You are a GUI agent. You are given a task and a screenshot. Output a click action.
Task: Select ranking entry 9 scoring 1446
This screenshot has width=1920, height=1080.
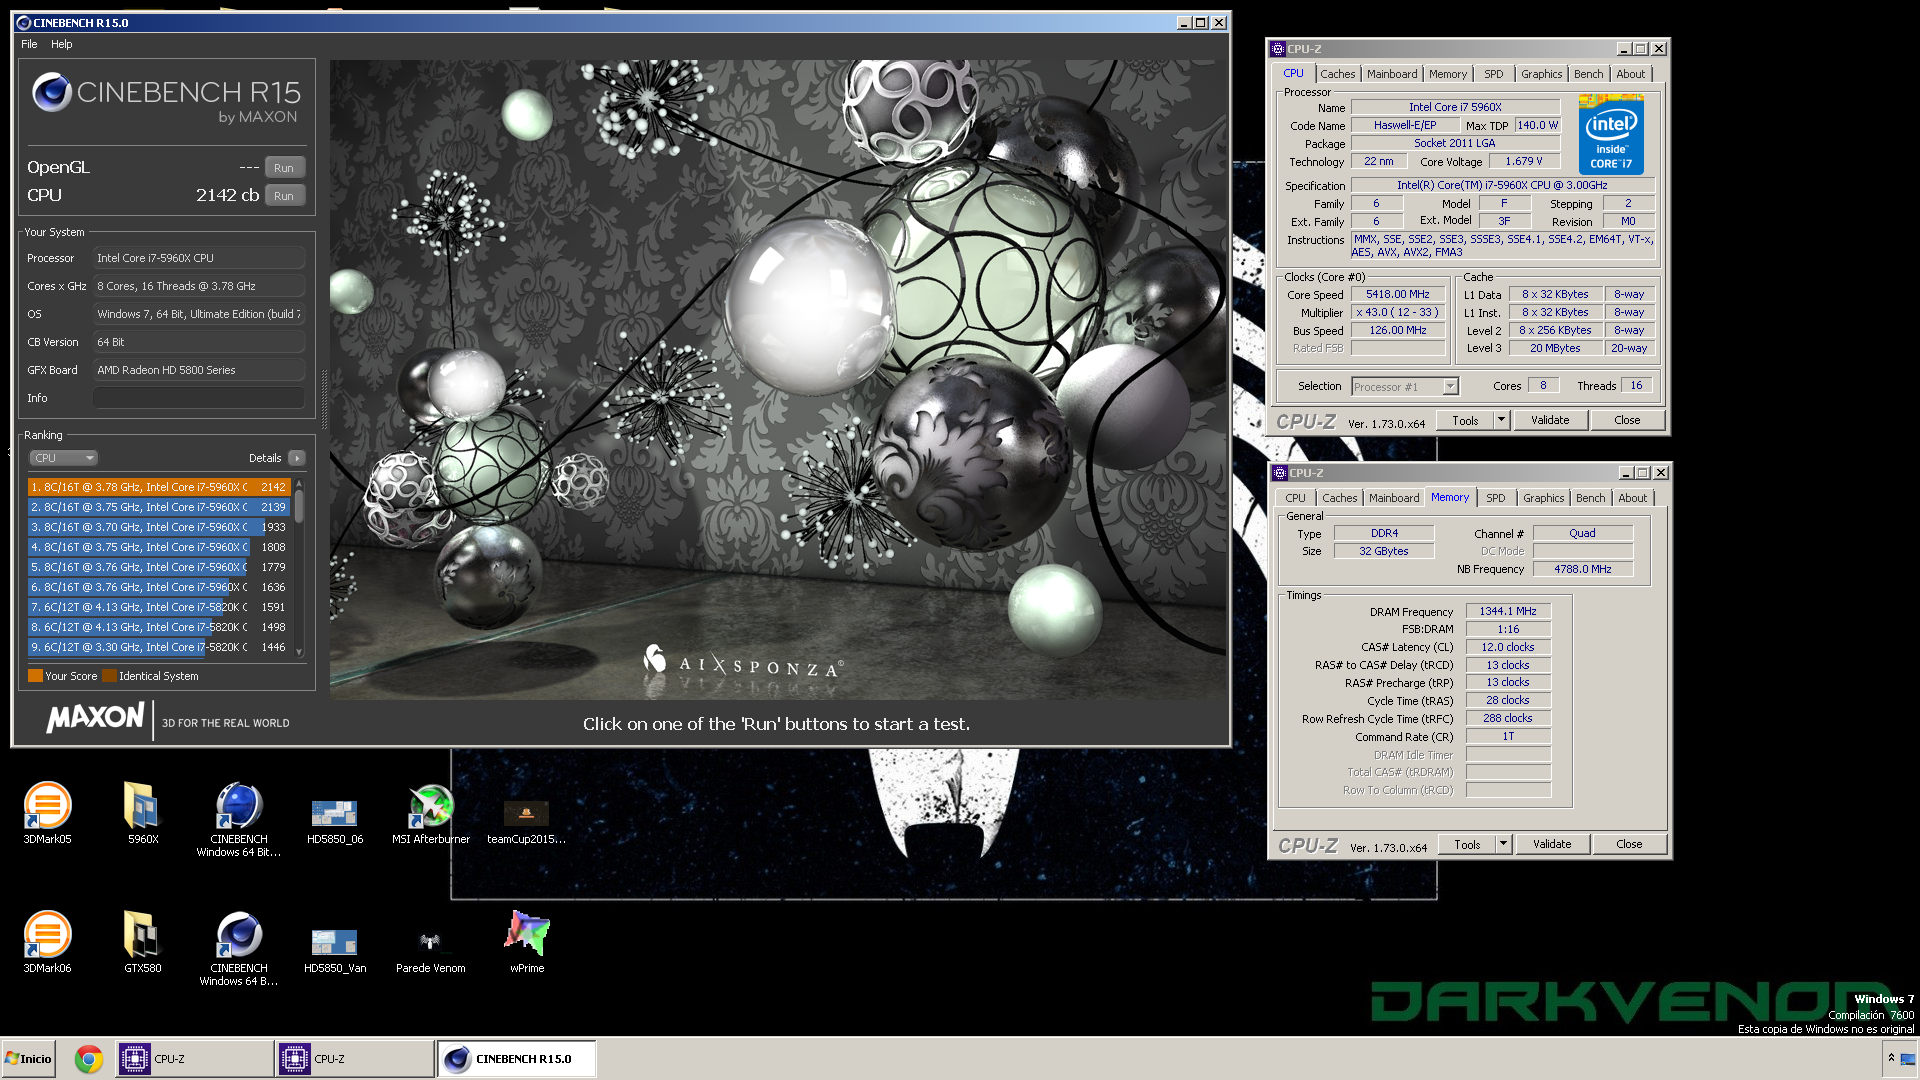tap(159, 647)
